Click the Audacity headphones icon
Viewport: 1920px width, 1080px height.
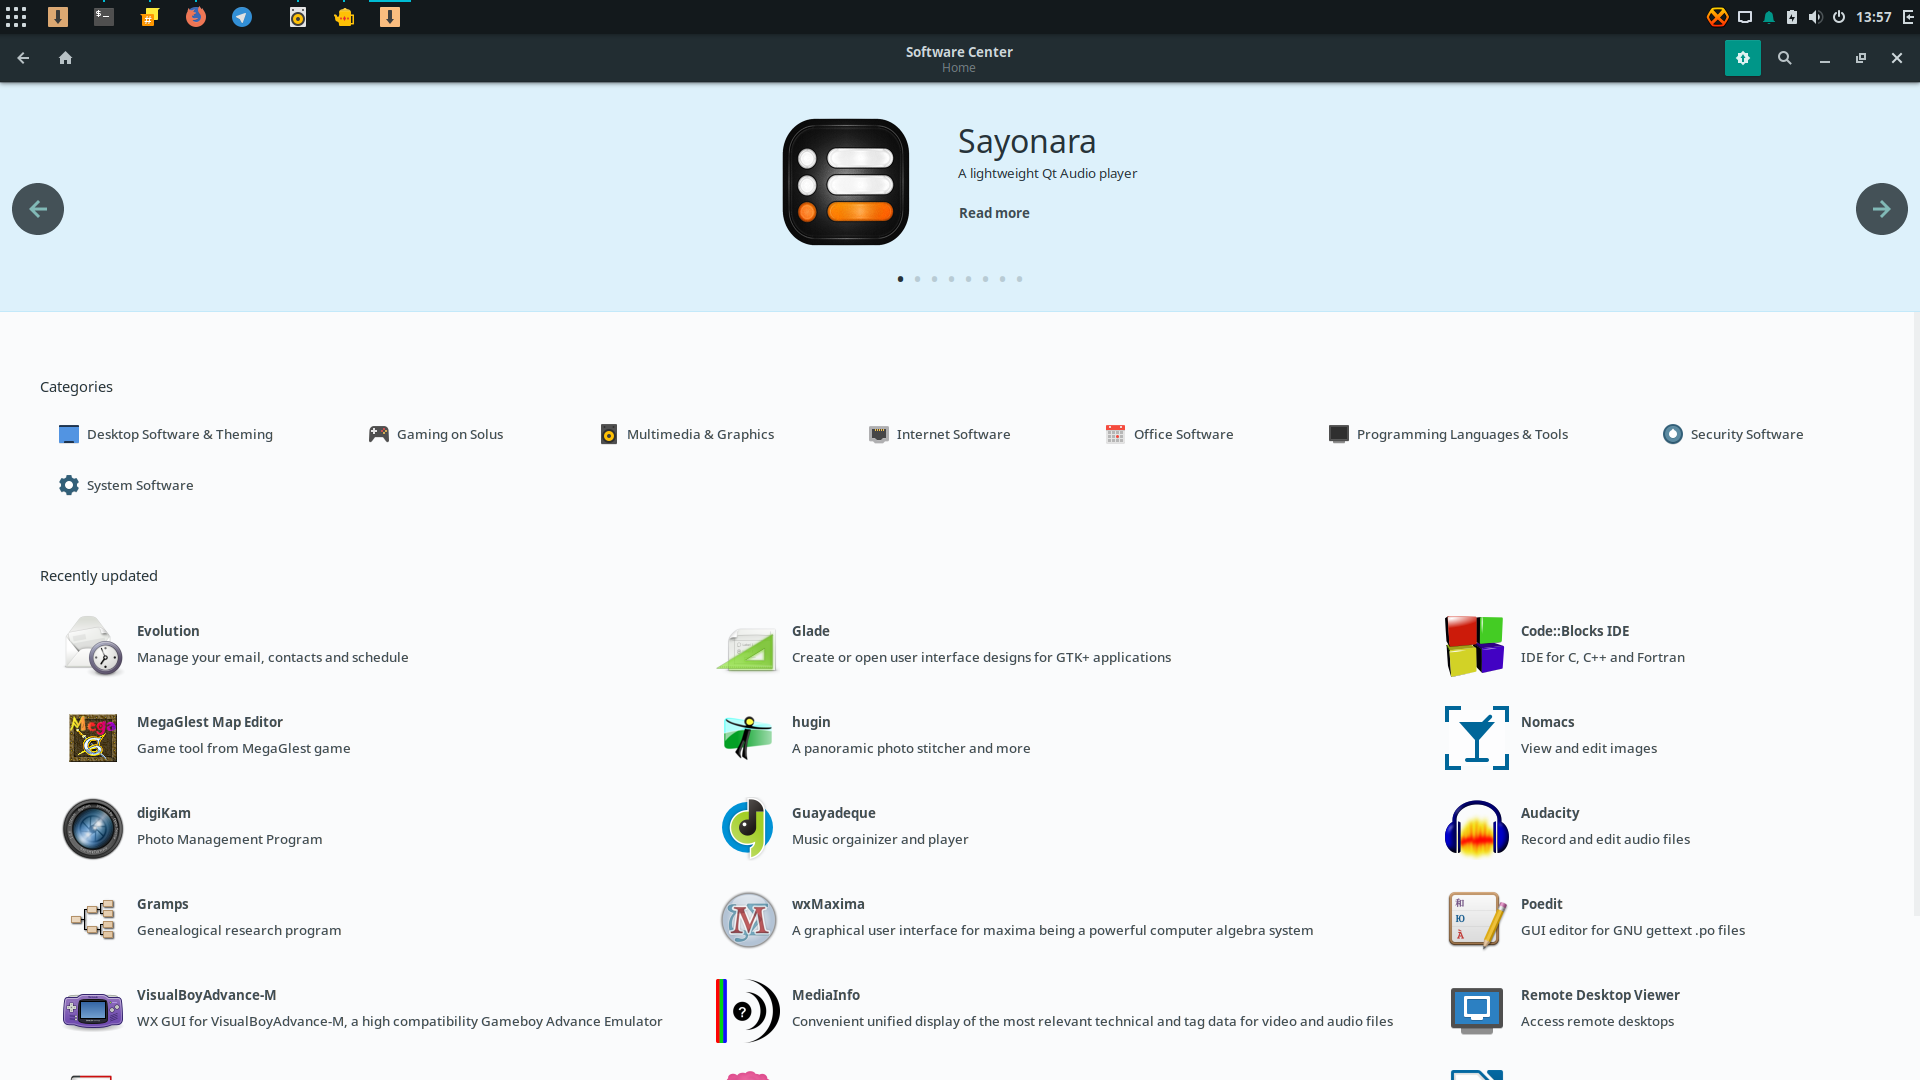click(1477, 828)
